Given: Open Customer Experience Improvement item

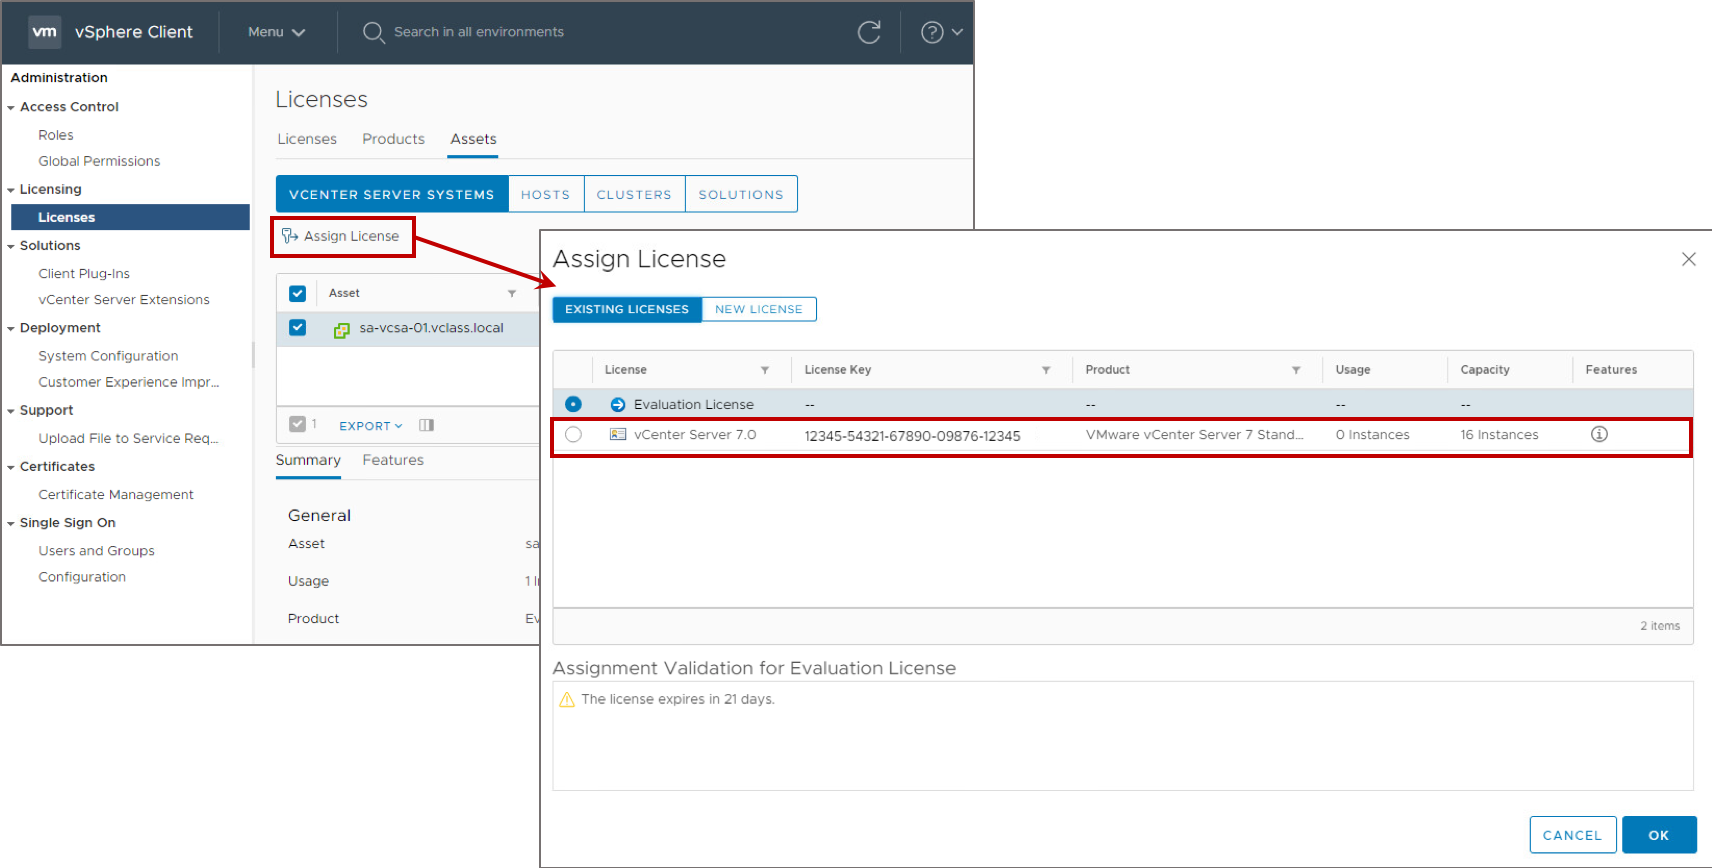Looking at the screenshot, I should pos(129,382).
